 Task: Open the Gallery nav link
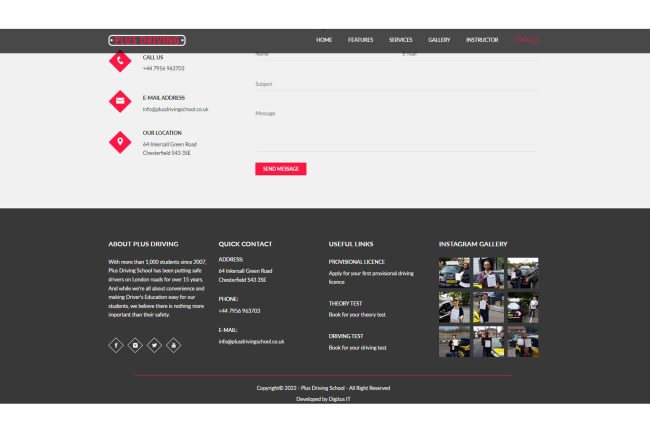[x=439, y=40]
